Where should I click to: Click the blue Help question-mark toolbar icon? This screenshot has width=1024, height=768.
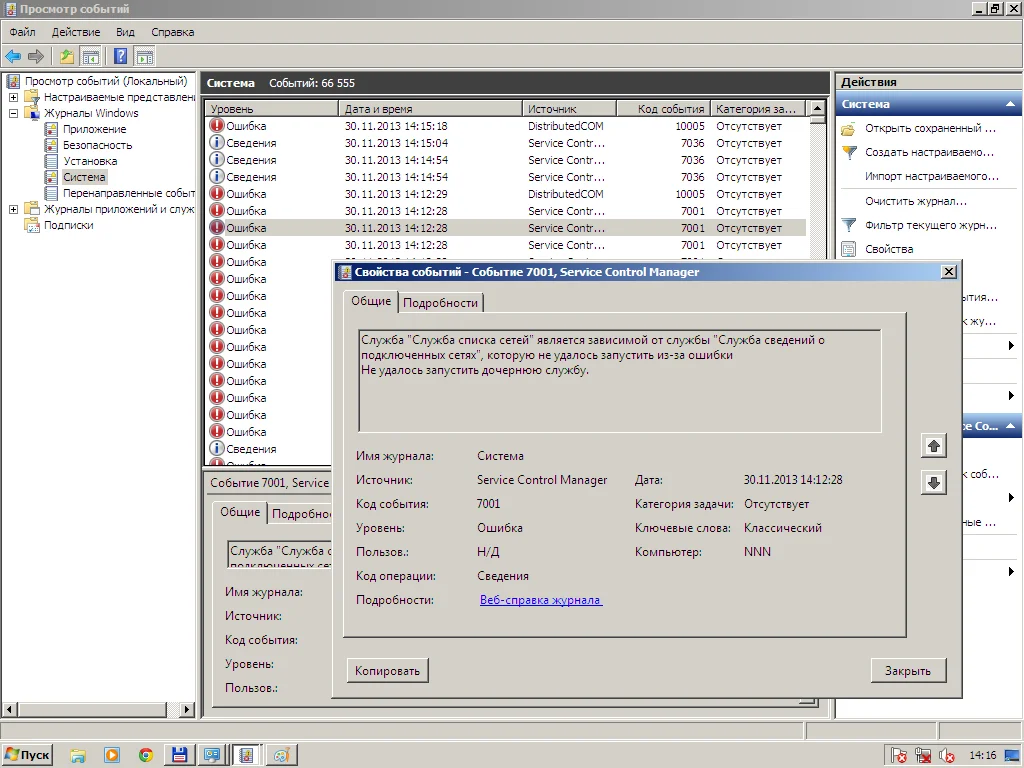click(x=121, y=56)
